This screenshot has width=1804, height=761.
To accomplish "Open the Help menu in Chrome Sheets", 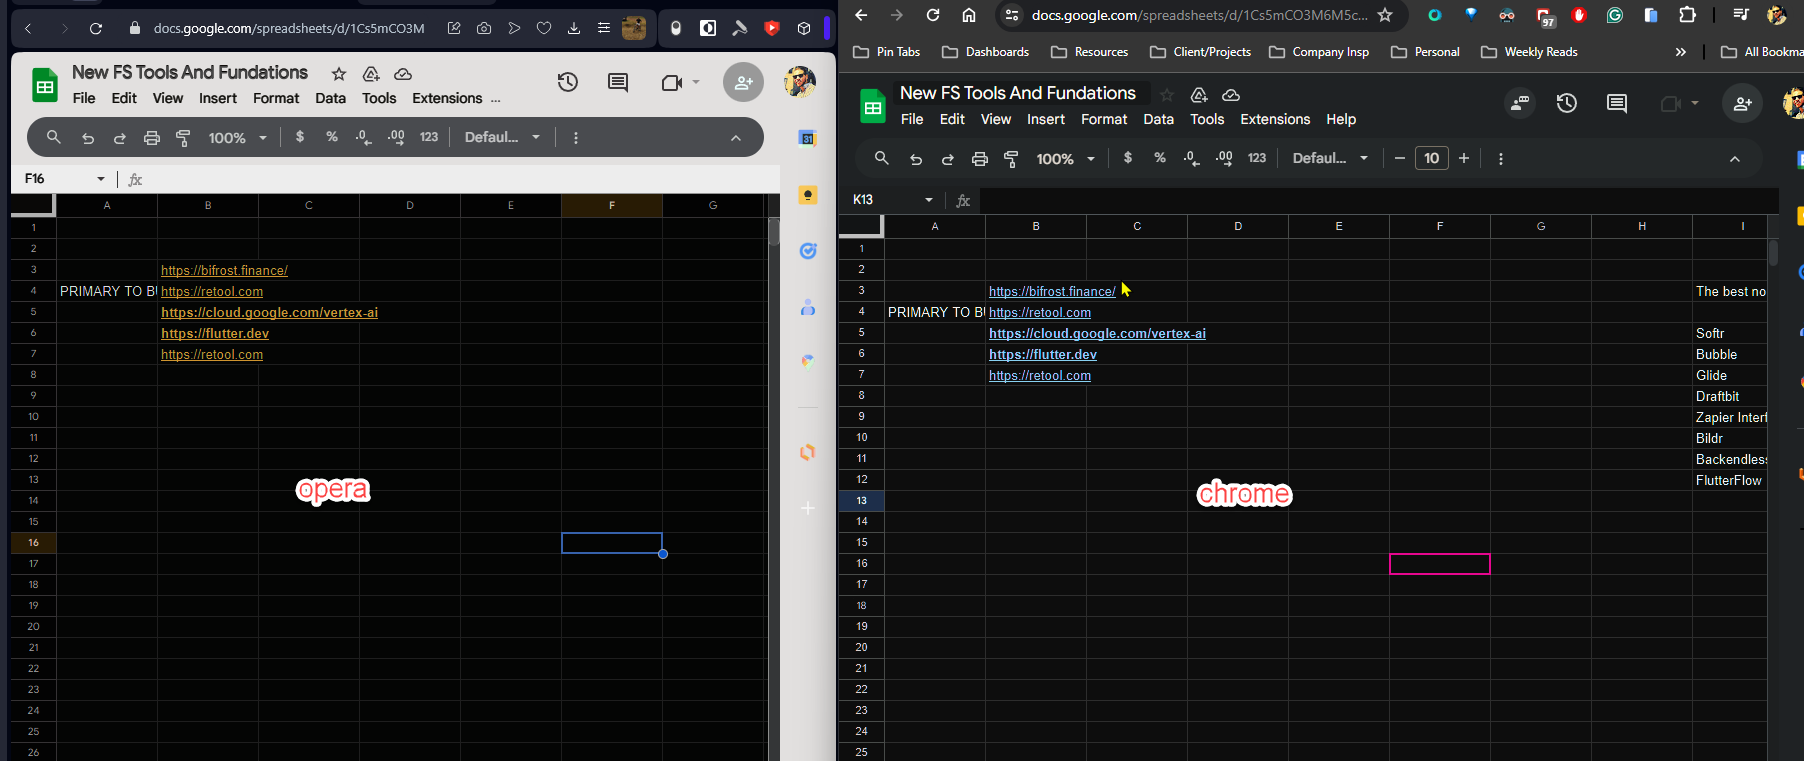I will pyautogui.click(x=1341, y=119).
